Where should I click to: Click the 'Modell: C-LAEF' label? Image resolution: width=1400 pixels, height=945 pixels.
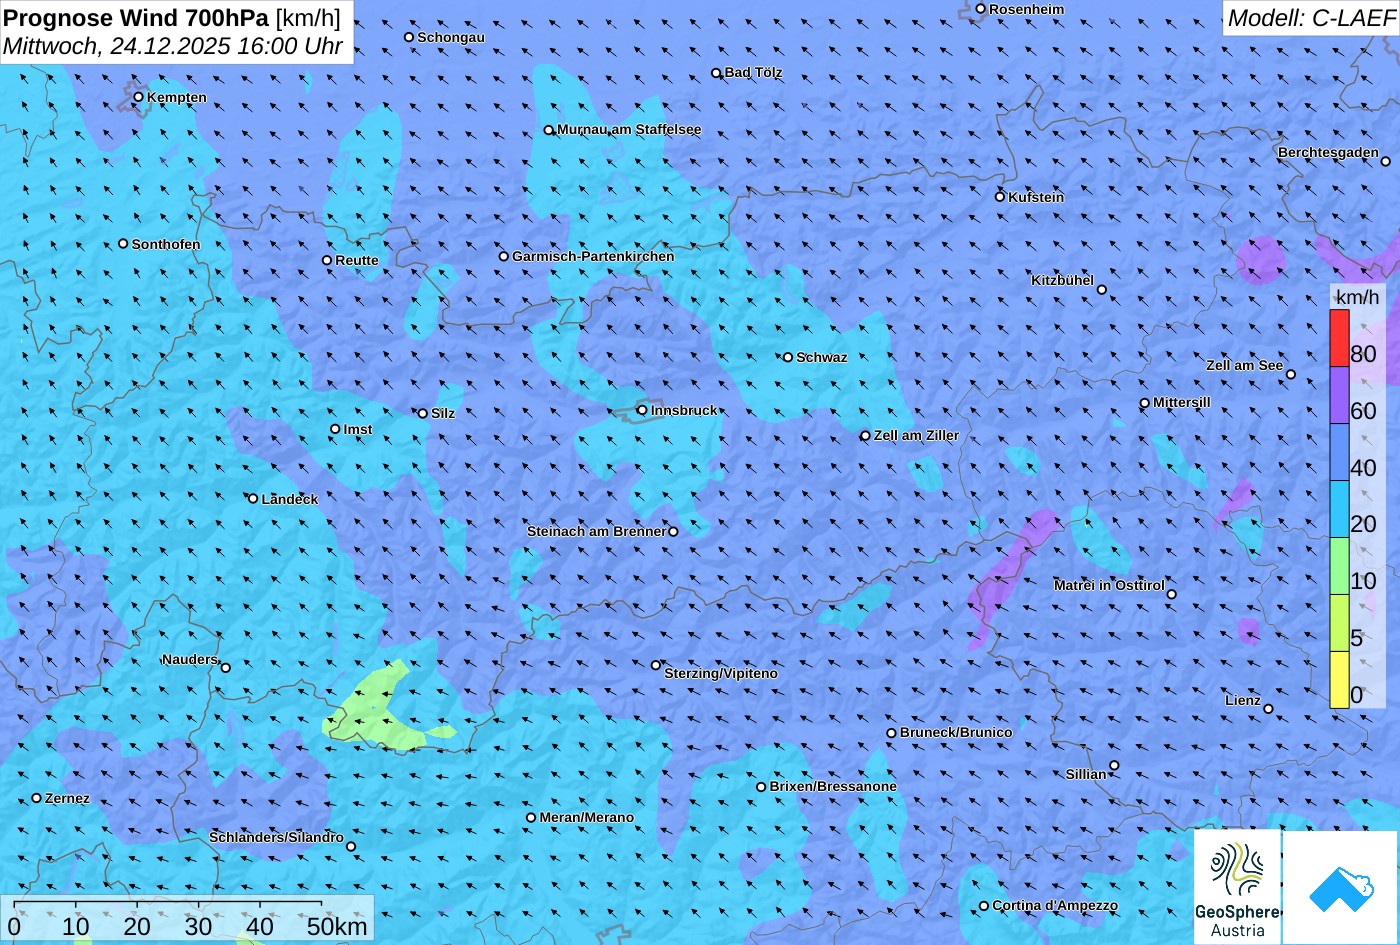(x=1310, y=17)
